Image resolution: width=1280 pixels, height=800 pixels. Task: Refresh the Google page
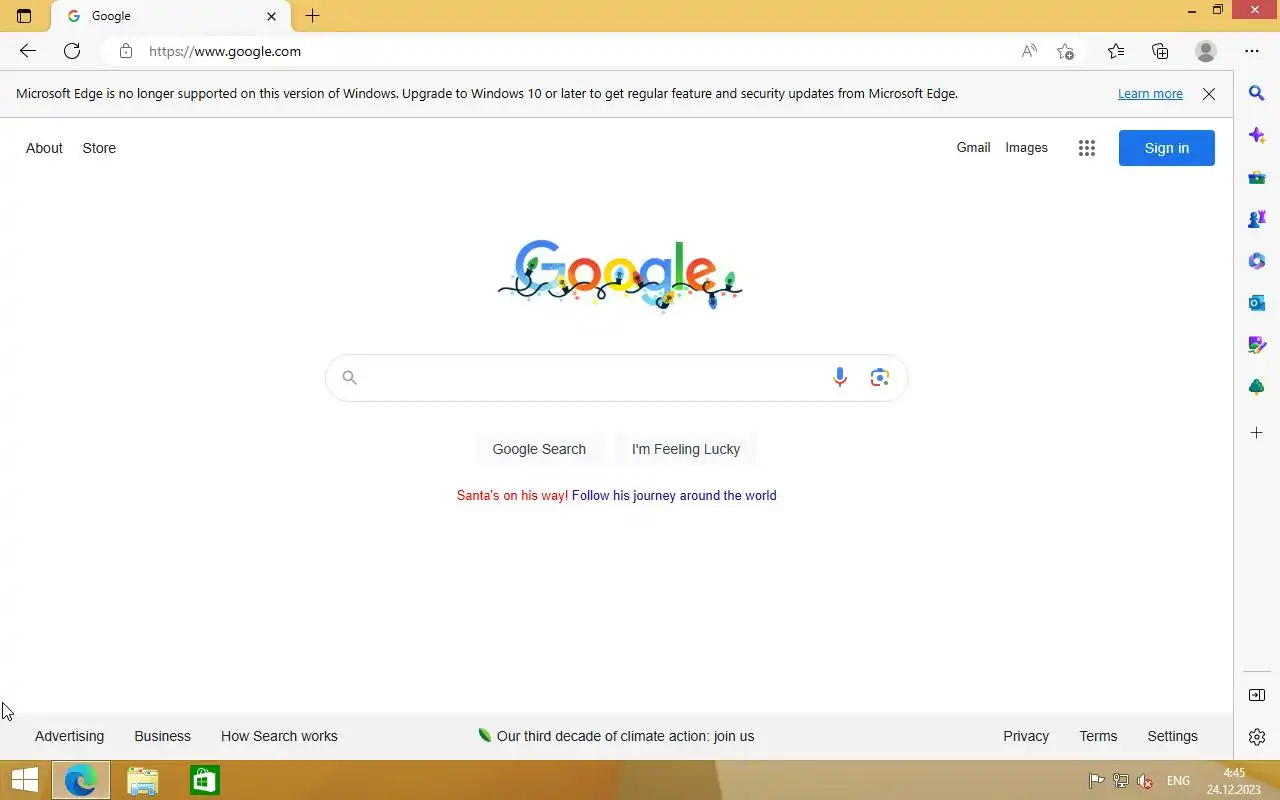pyautogui.click(x=72, y=51)
